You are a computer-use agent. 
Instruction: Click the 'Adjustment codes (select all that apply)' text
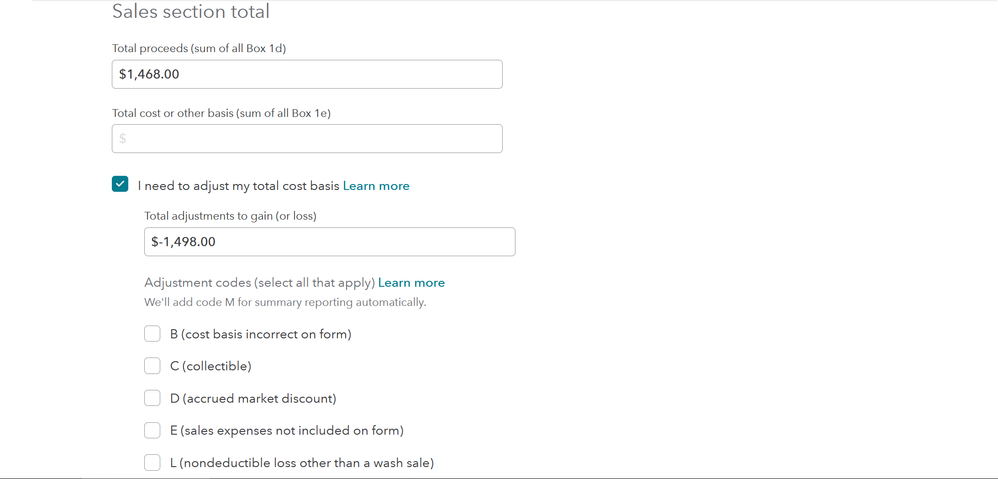pos(260,282)
